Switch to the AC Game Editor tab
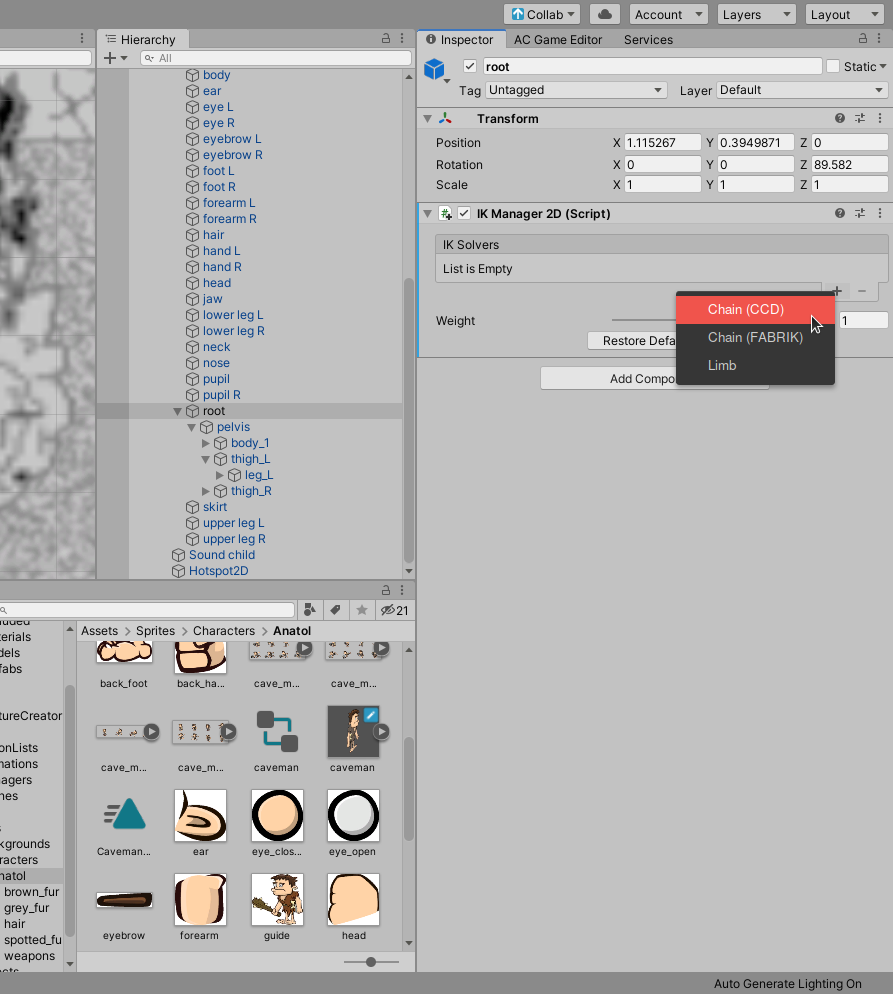The width and height of the screenshot is (893, 994). 558,40
